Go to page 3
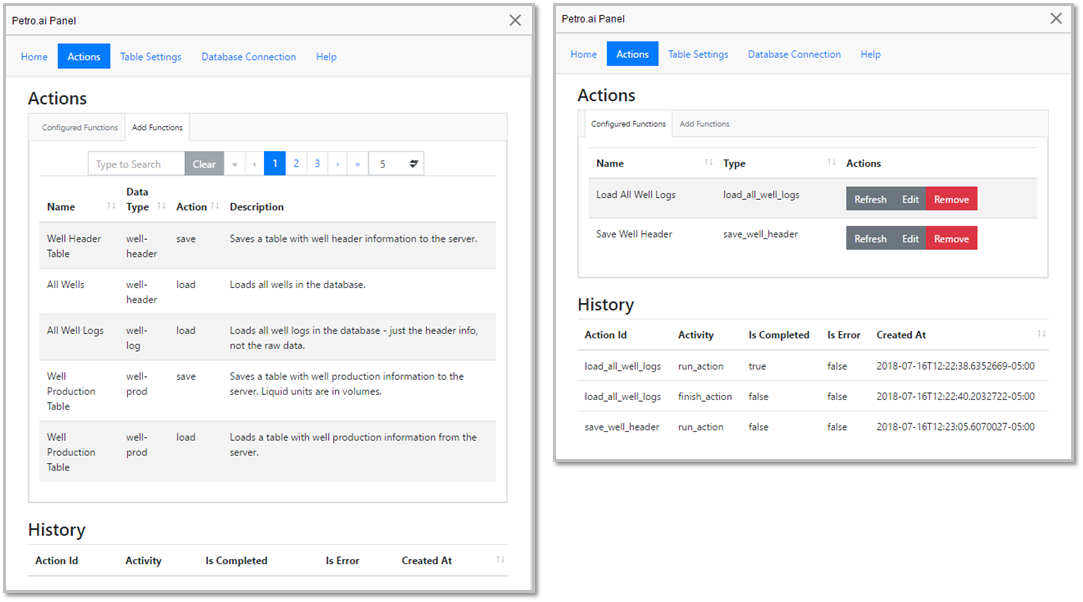The image size is (1083, 602). click(x=318, y=164)
